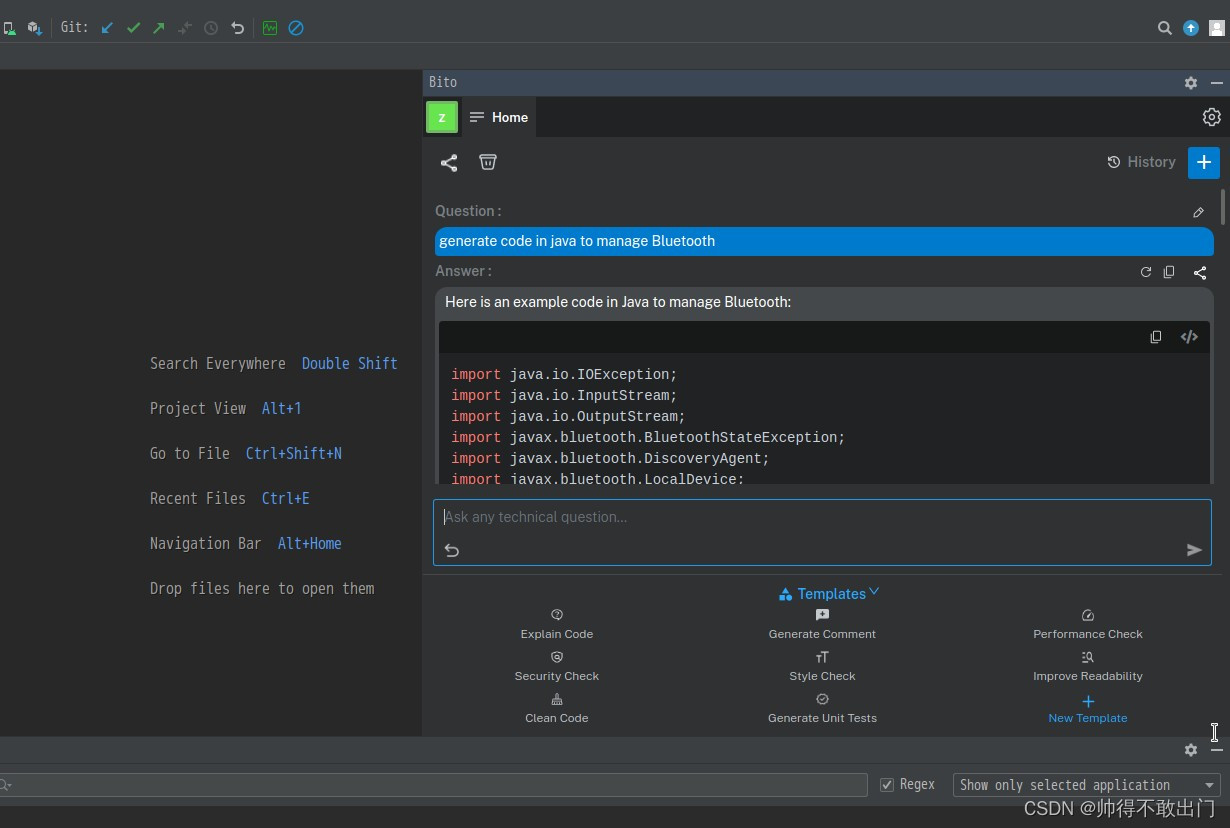This screenshot has width=1230, height=828.
Task: Select the Improve Readability template
Action: [x=1088, y=667]
